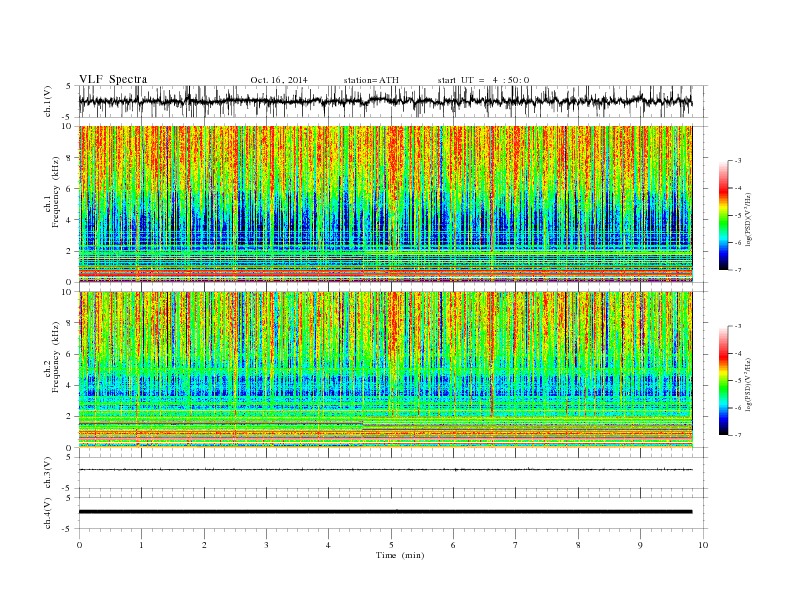Viewport: 792px width, 612px height.
Task: Click the '-5' tick of ch.1 color bar
Action: coord(737,216)
